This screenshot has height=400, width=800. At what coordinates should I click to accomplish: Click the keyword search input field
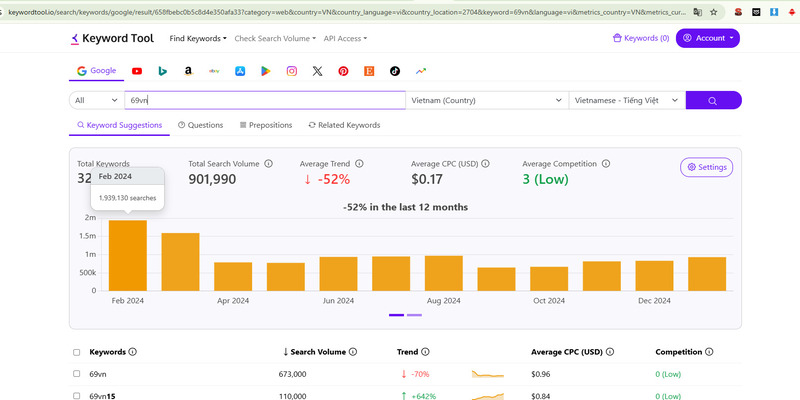click(x=265, y=101)
